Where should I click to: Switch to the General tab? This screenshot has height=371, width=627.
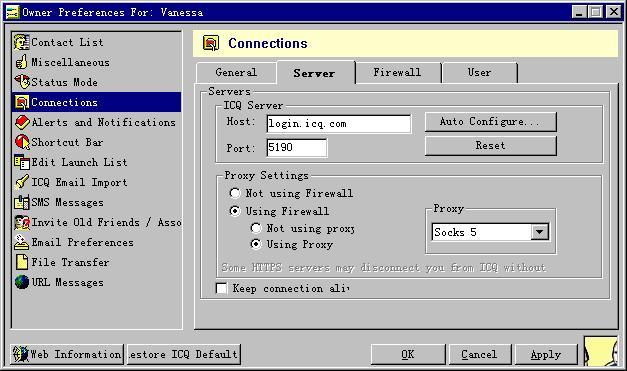236,72
